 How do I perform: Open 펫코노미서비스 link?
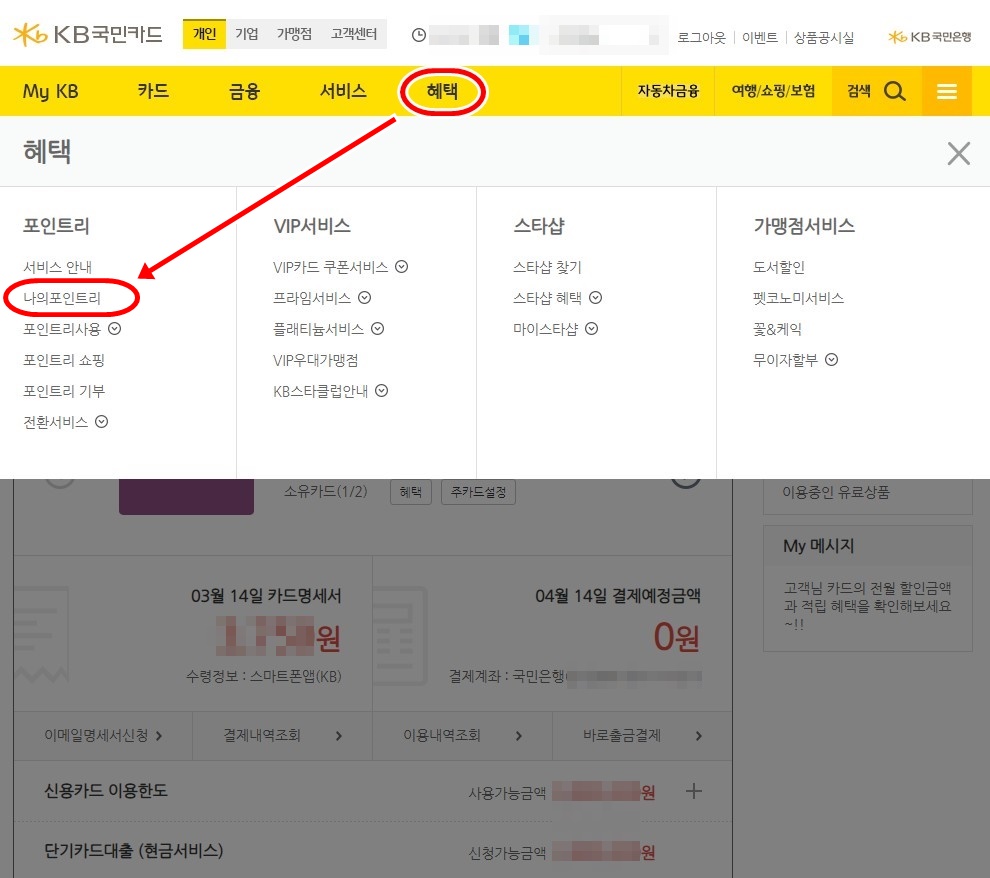point(798,298)
